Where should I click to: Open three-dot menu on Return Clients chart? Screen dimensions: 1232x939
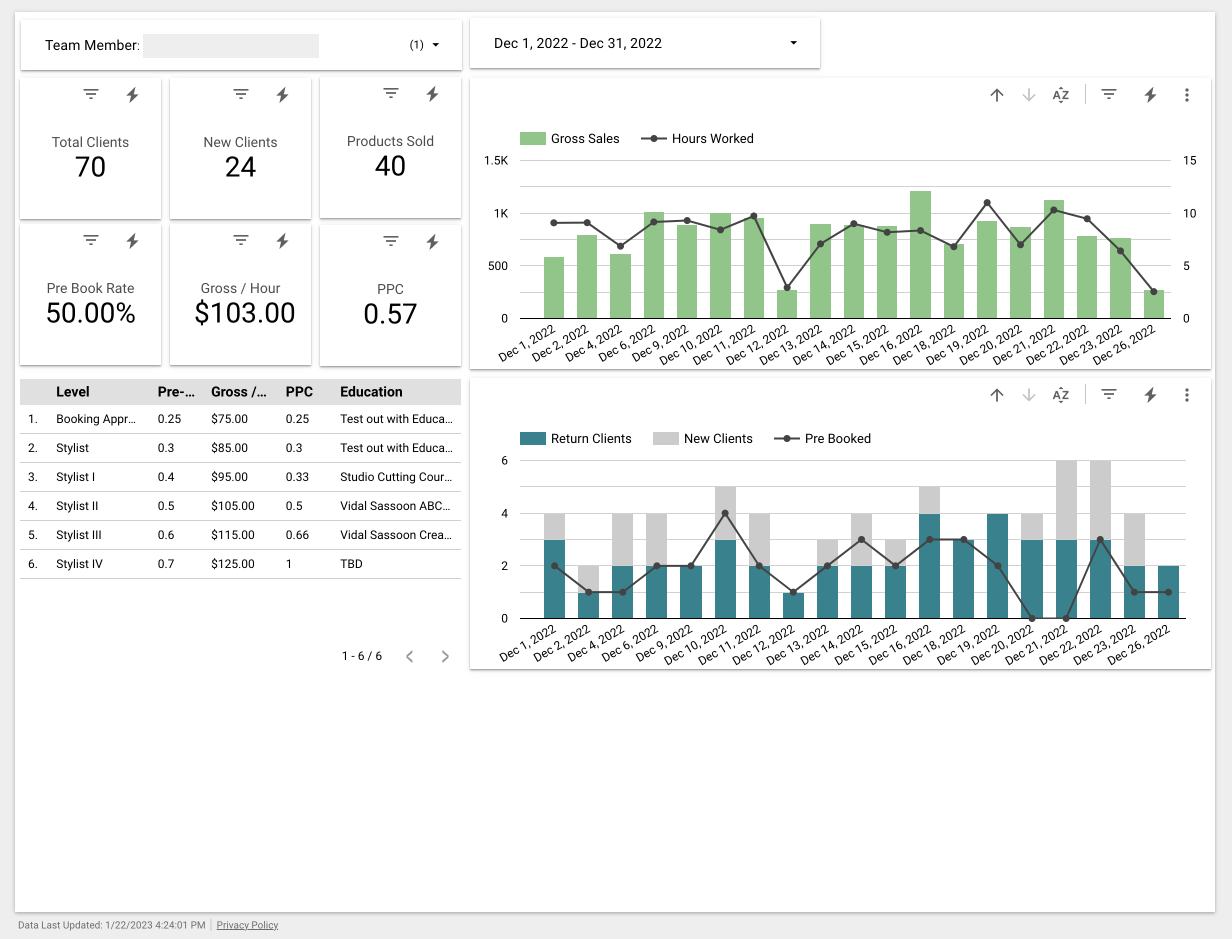click(1187, 395)
